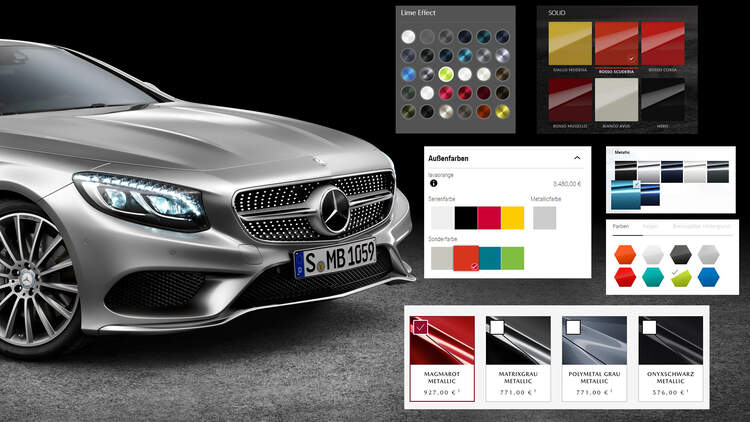Select the green Sonderfarbe swatch
This screenshot has width=750, height=422.
[x=512, y=258]
